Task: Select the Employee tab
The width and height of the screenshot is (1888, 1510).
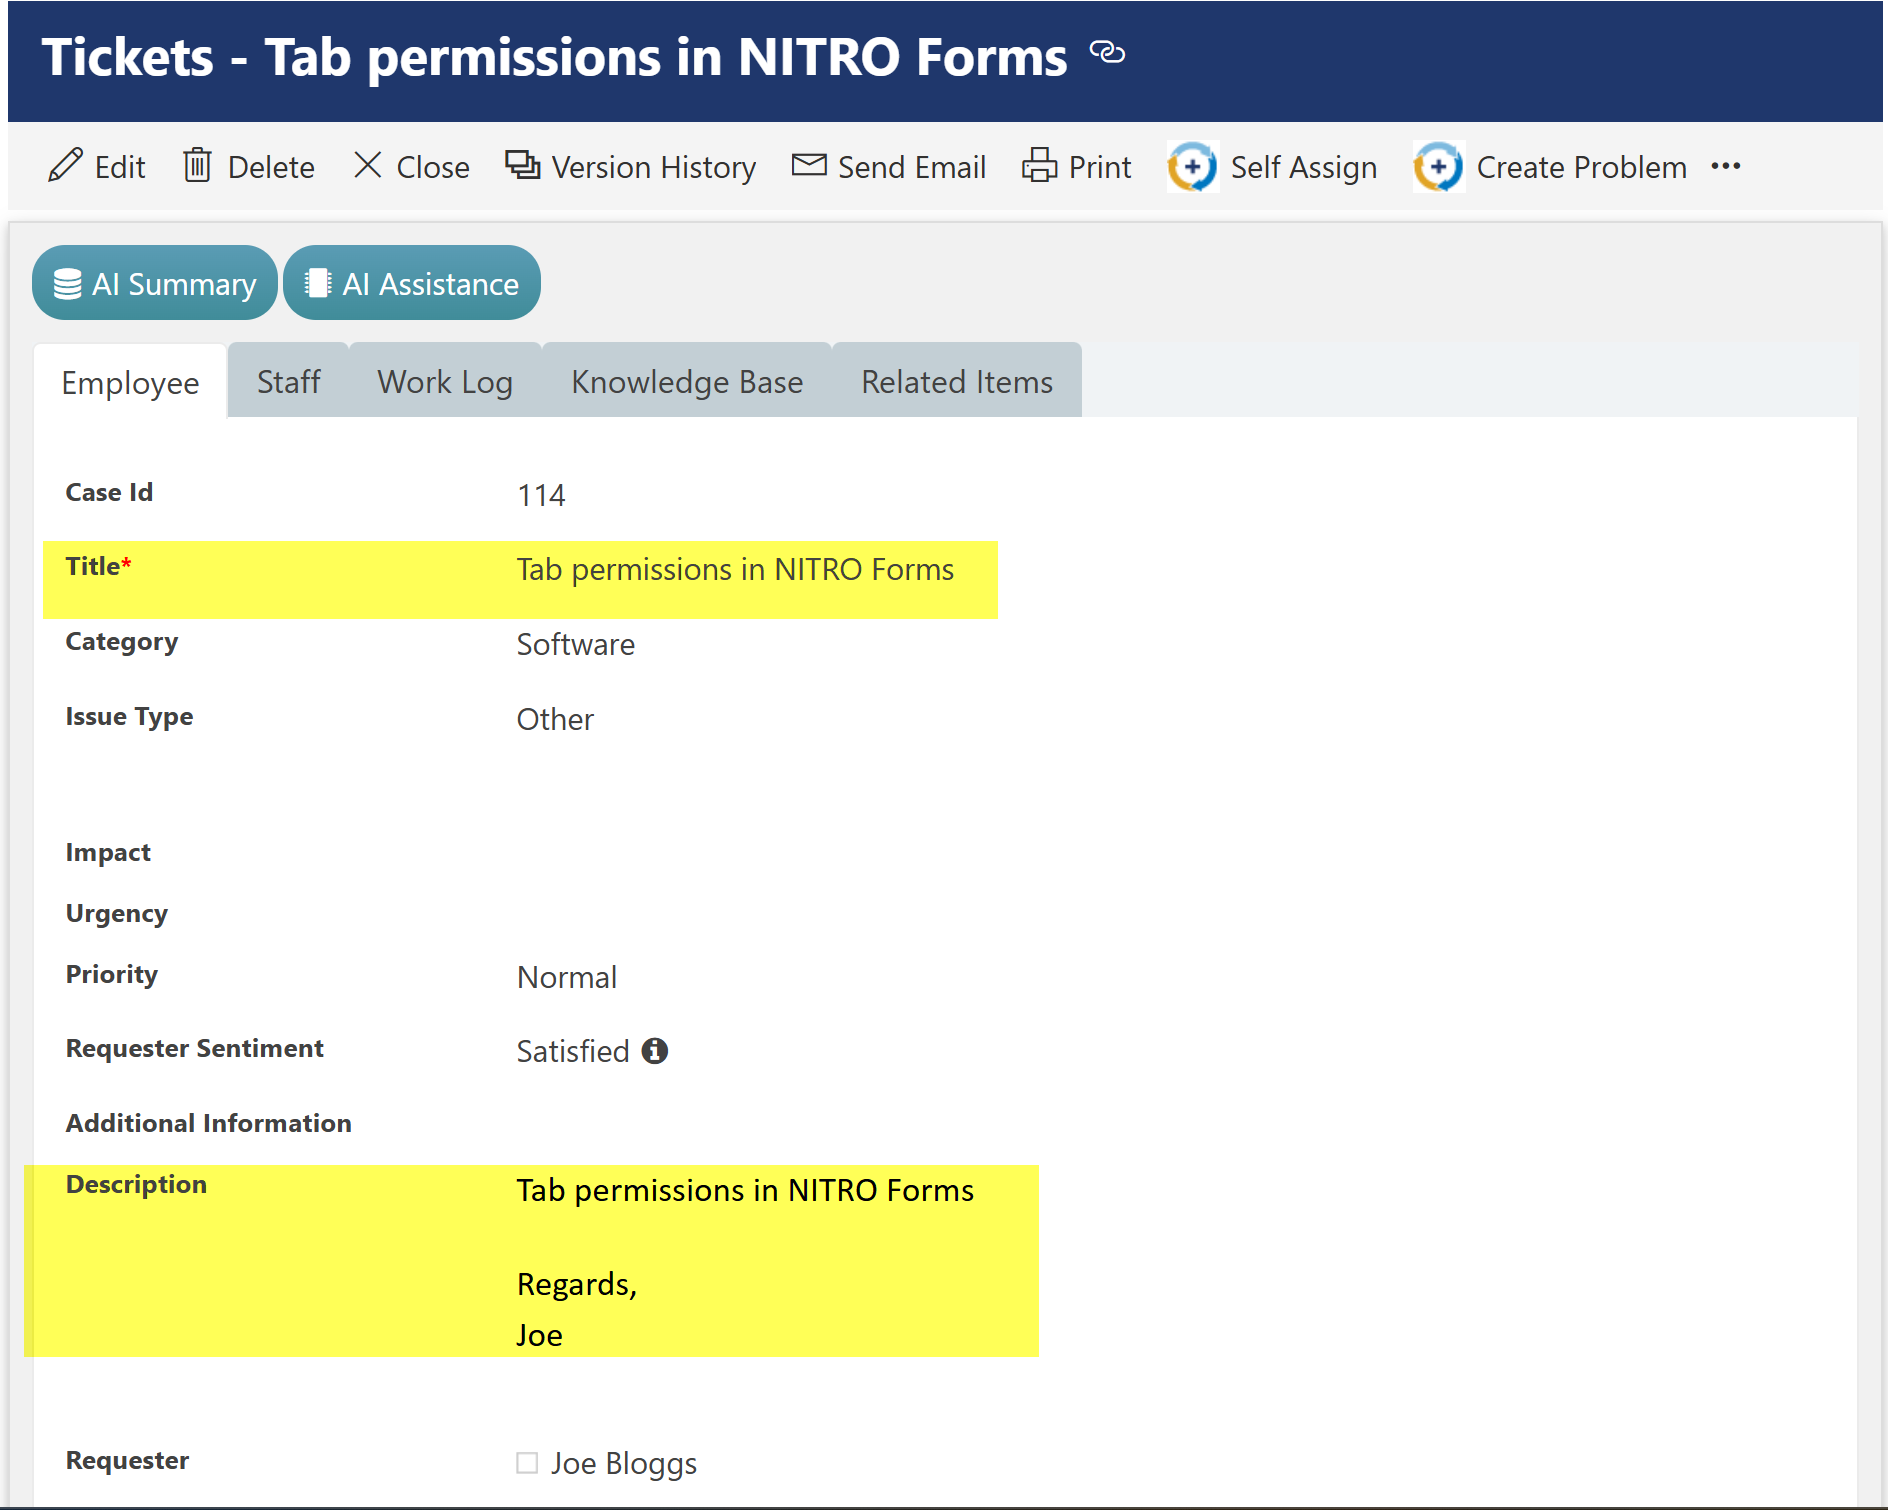Action: pyautogui.click(x=130, y=383)
